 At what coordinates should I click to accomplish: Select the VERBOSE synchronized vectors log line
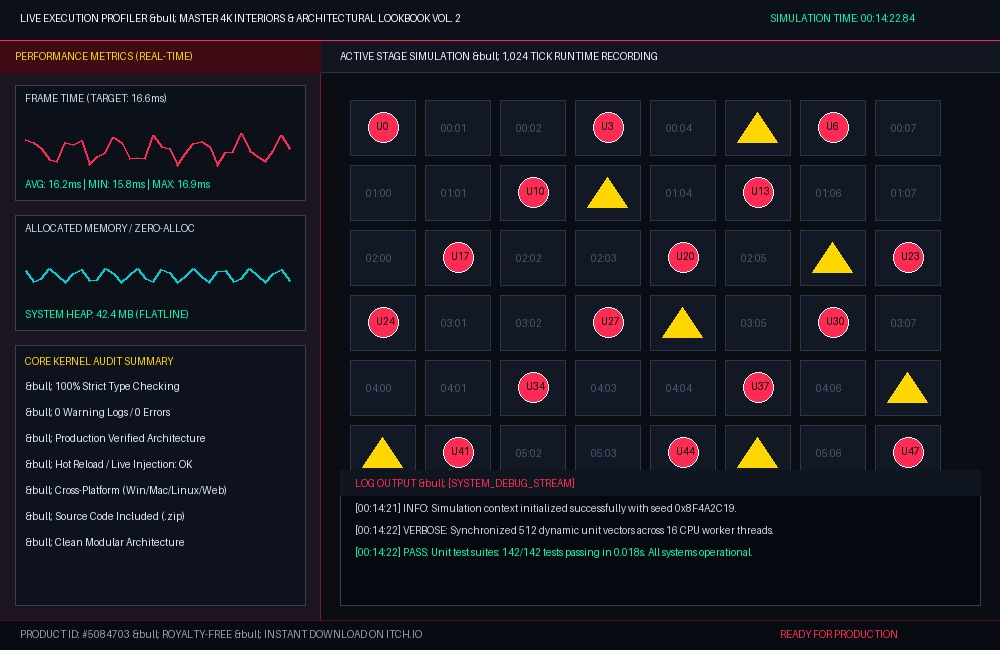564,531
